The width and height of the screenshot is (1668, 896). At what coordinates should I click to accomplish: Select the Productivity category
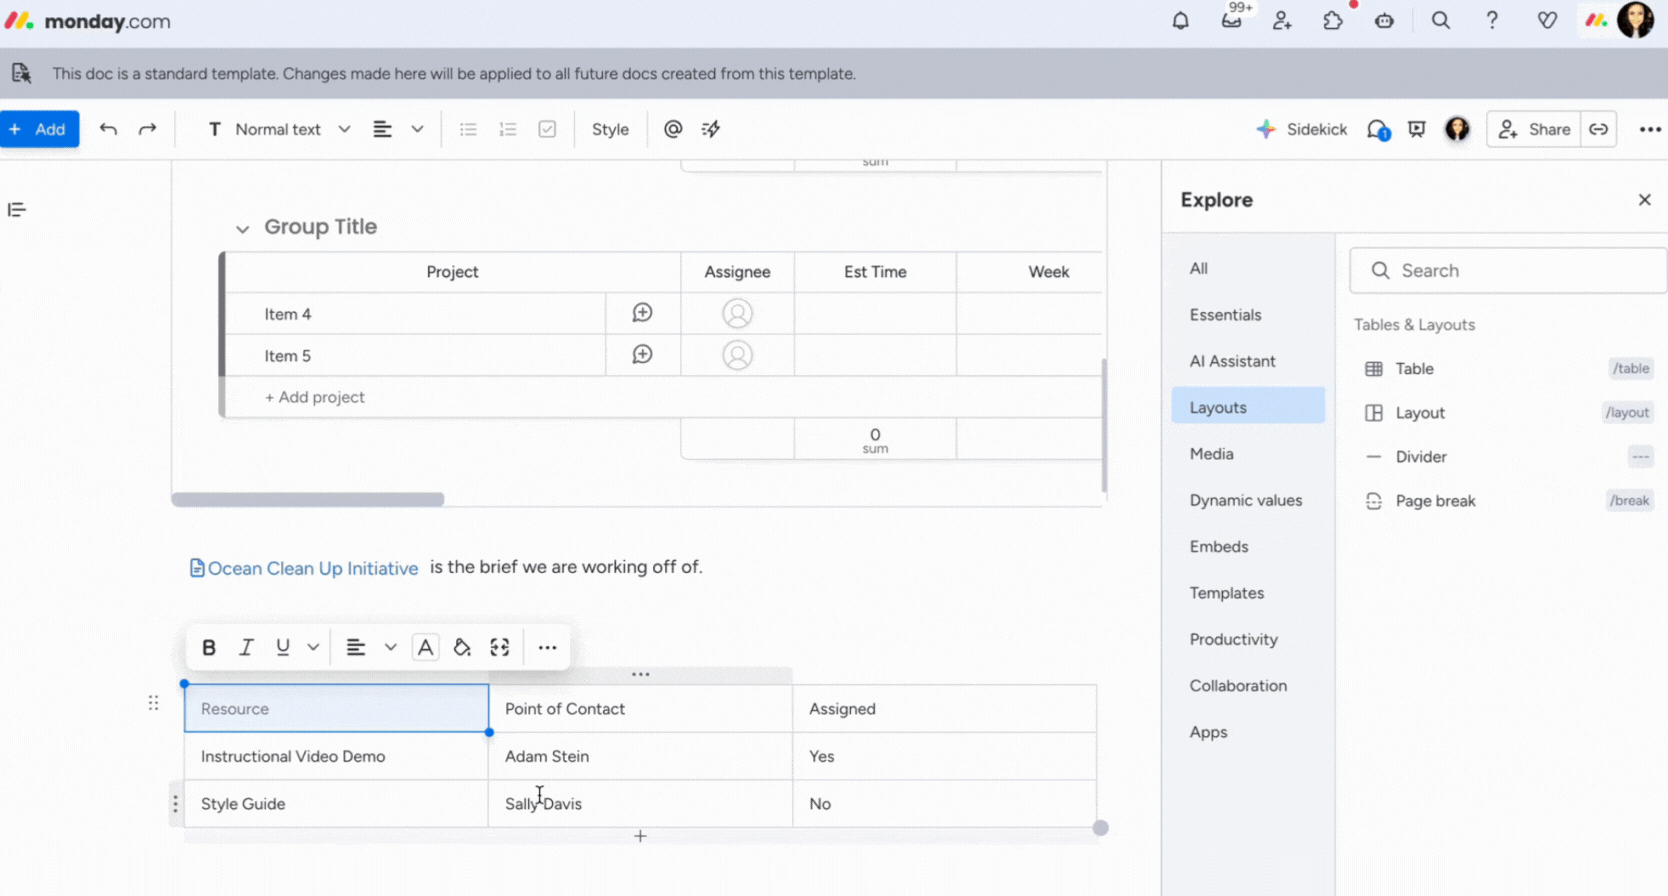(1248, 639)
